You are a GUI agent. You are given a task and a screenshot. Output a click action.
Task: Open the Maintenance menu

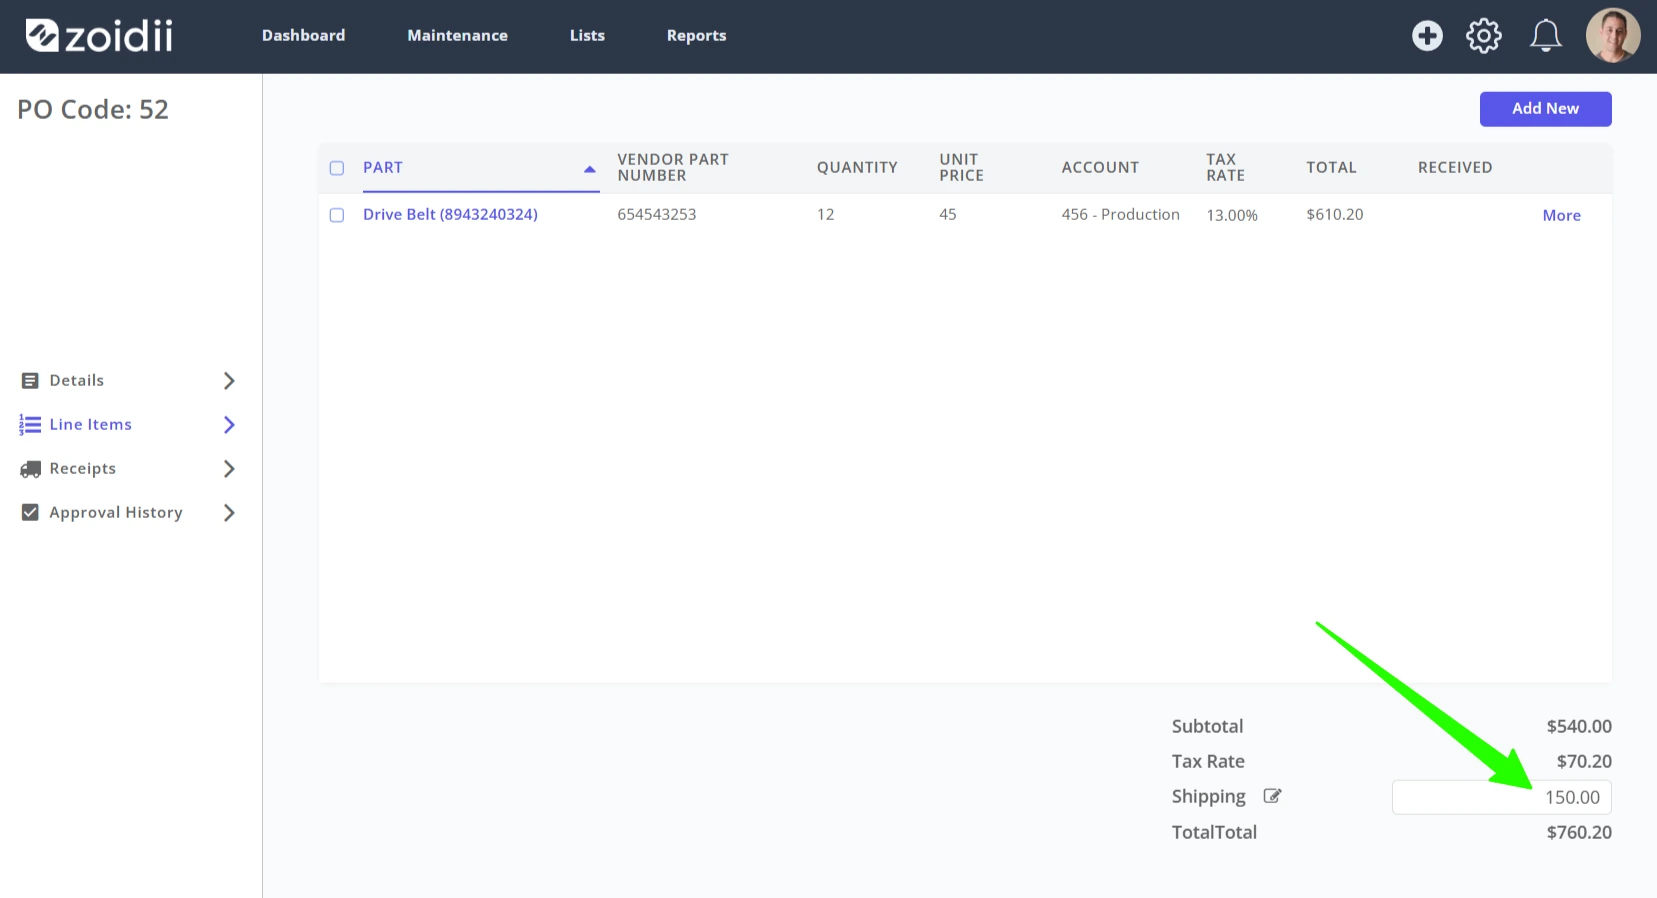pyautogui.click(x=457, y=35)
